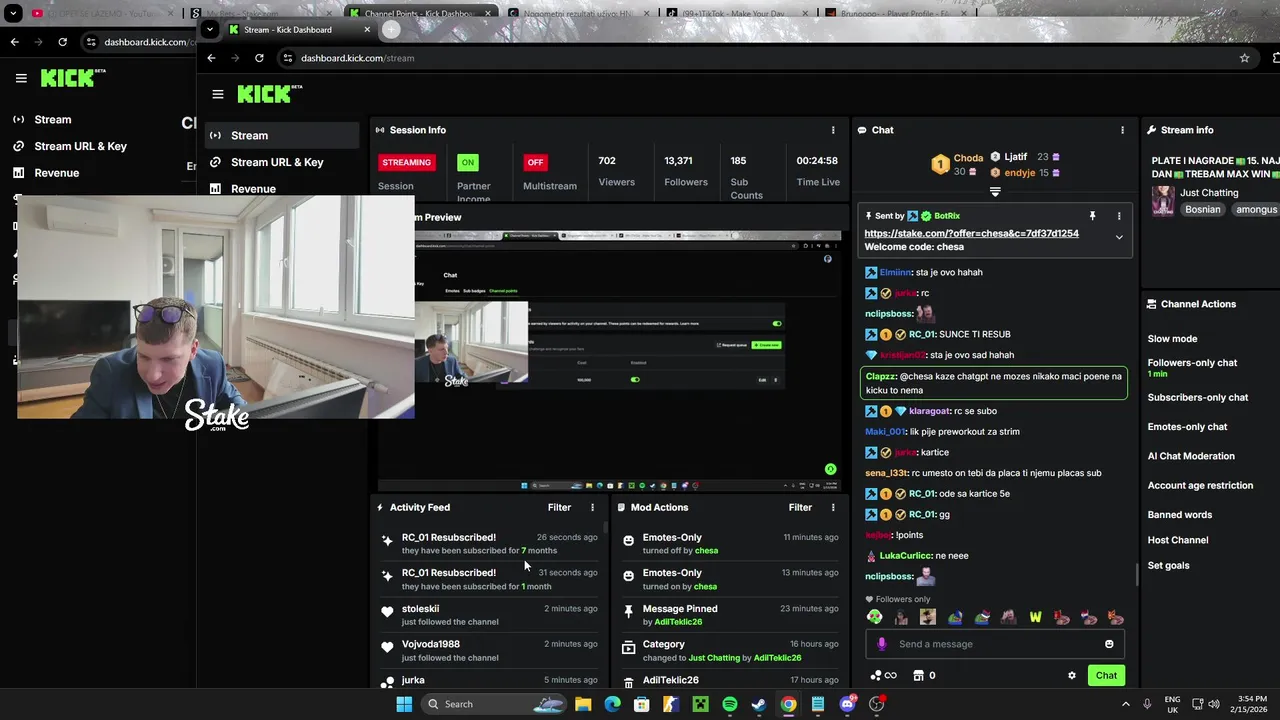The height and width of the screenshot is (720, 1280).
Task: Toggle the Partner Income ON switch
Action: click(467, 162)
